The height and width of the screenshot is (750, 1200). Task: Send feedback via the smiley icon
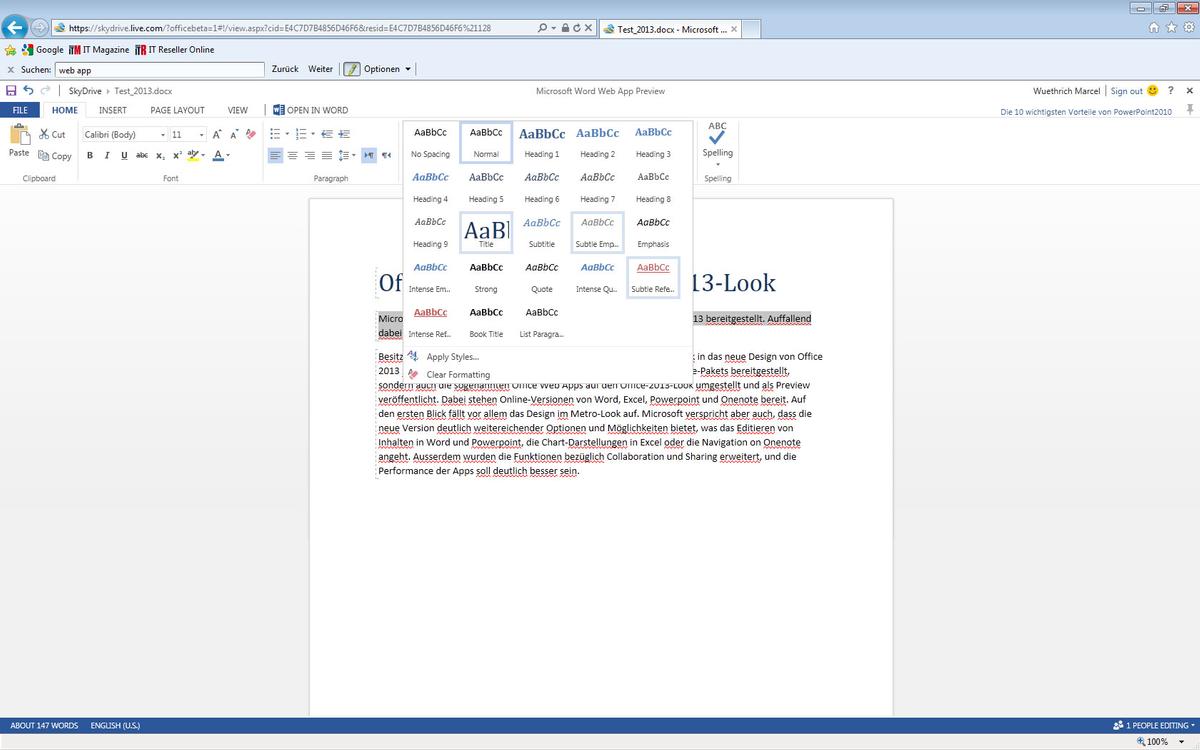[1152, 91]
